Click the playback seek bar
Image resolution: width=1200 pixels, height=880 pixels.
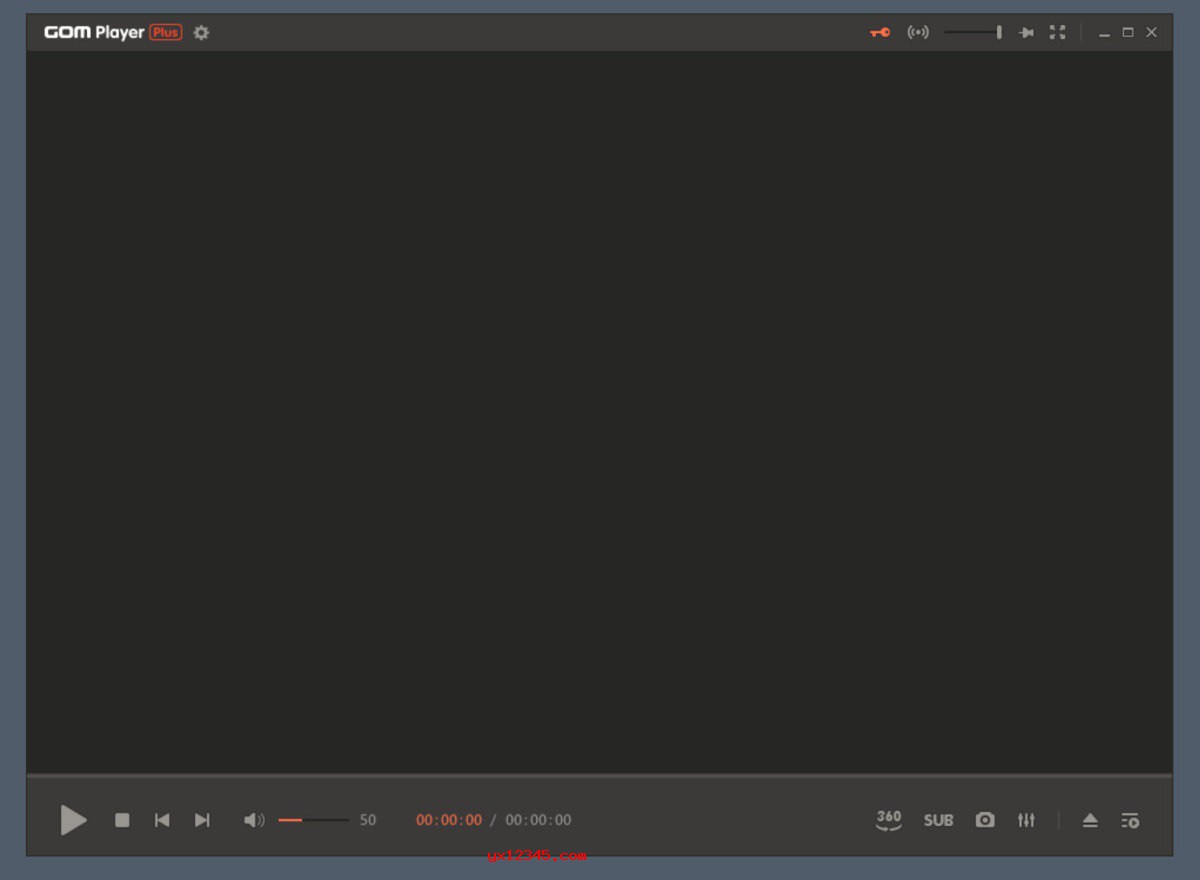tap(599, 775)
